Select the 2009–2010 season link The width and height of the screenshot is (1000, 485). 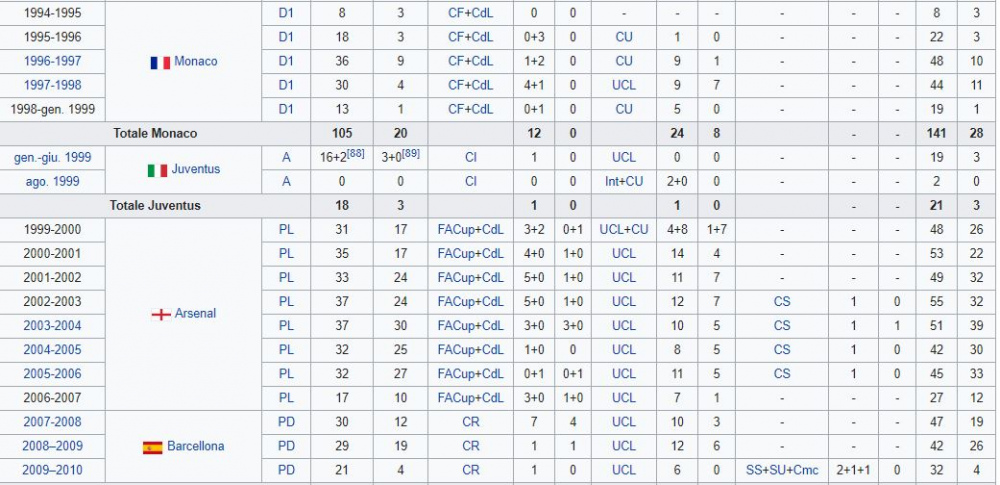point(52,470)
